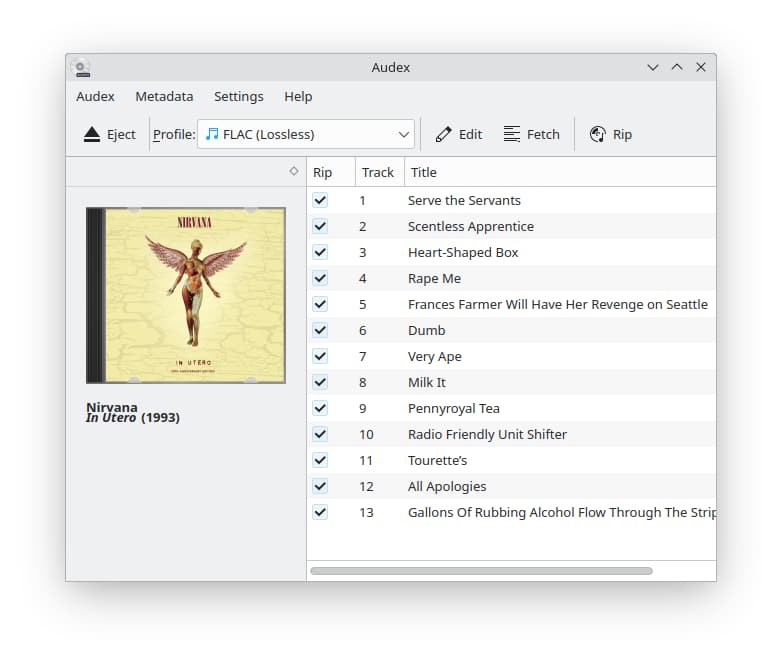
Task: Toggle rip checkbox for Heart-Shaped Box
Action: 320,252
